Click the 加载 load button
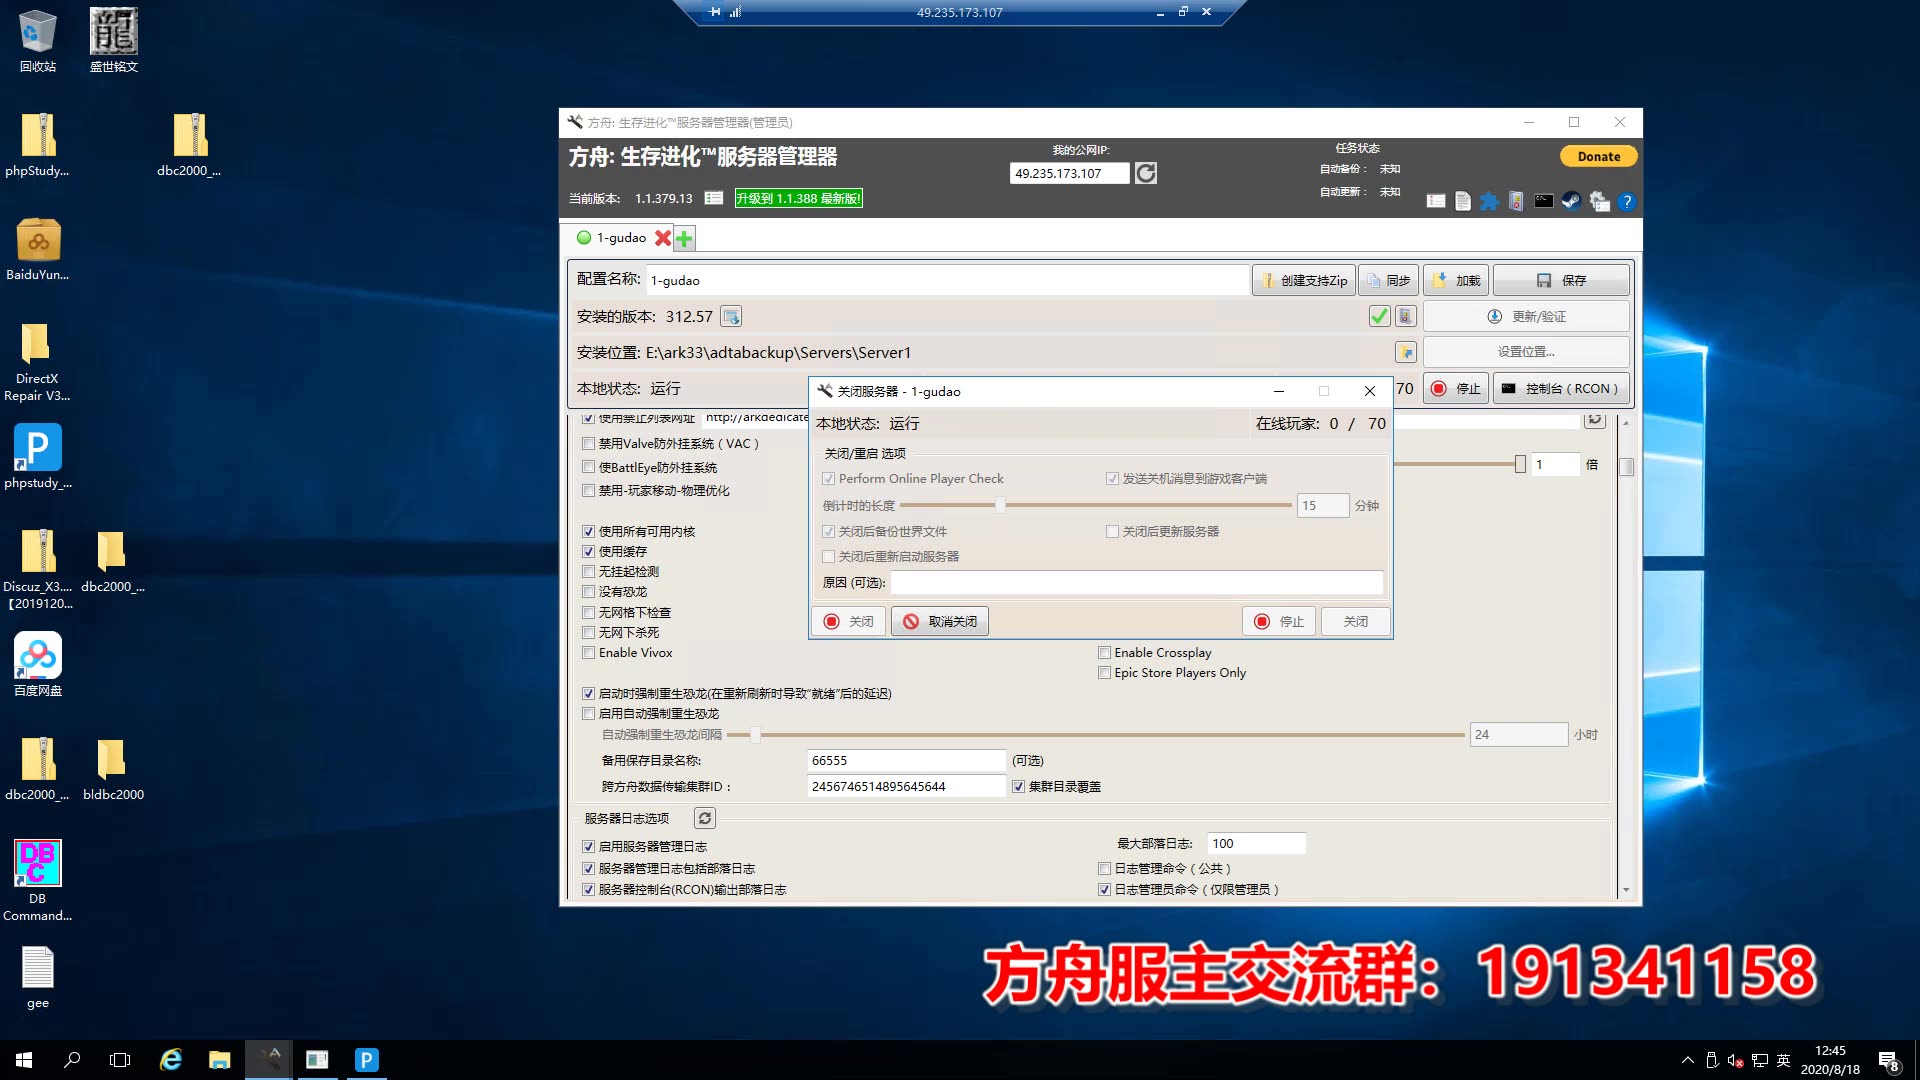 (1456, 281)
